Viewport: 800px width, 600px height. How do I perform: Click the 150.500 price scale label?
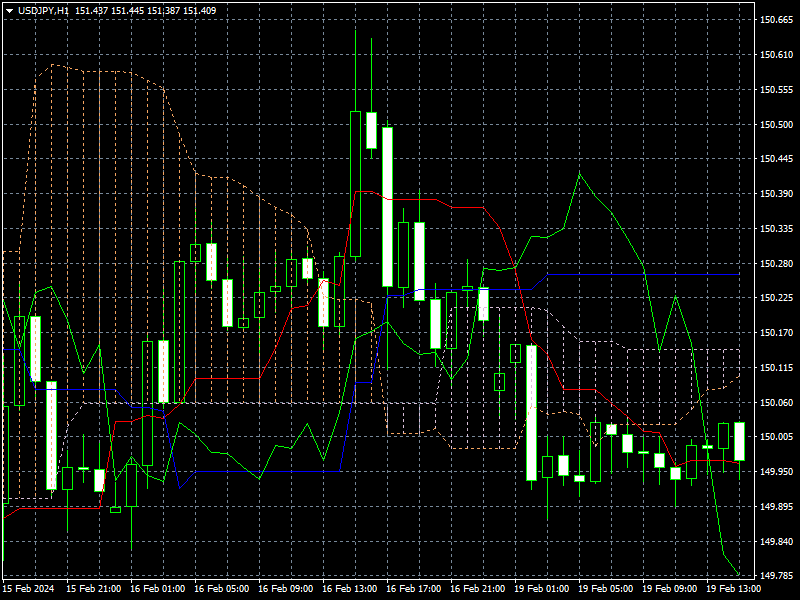point(775,124)
